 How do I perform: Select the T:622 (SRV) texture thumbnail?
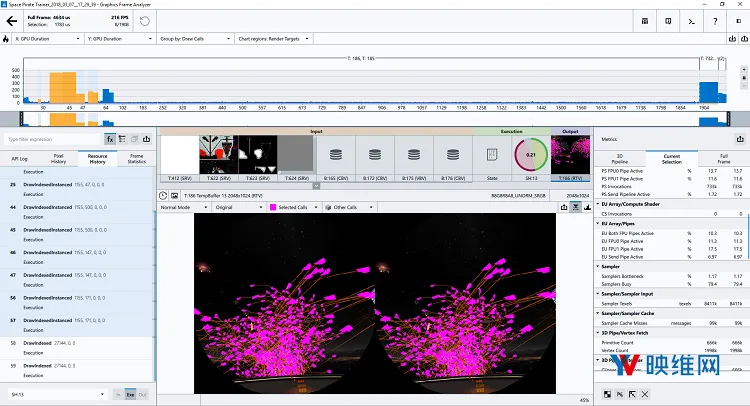pyautogui.click(x=219, y=154)
